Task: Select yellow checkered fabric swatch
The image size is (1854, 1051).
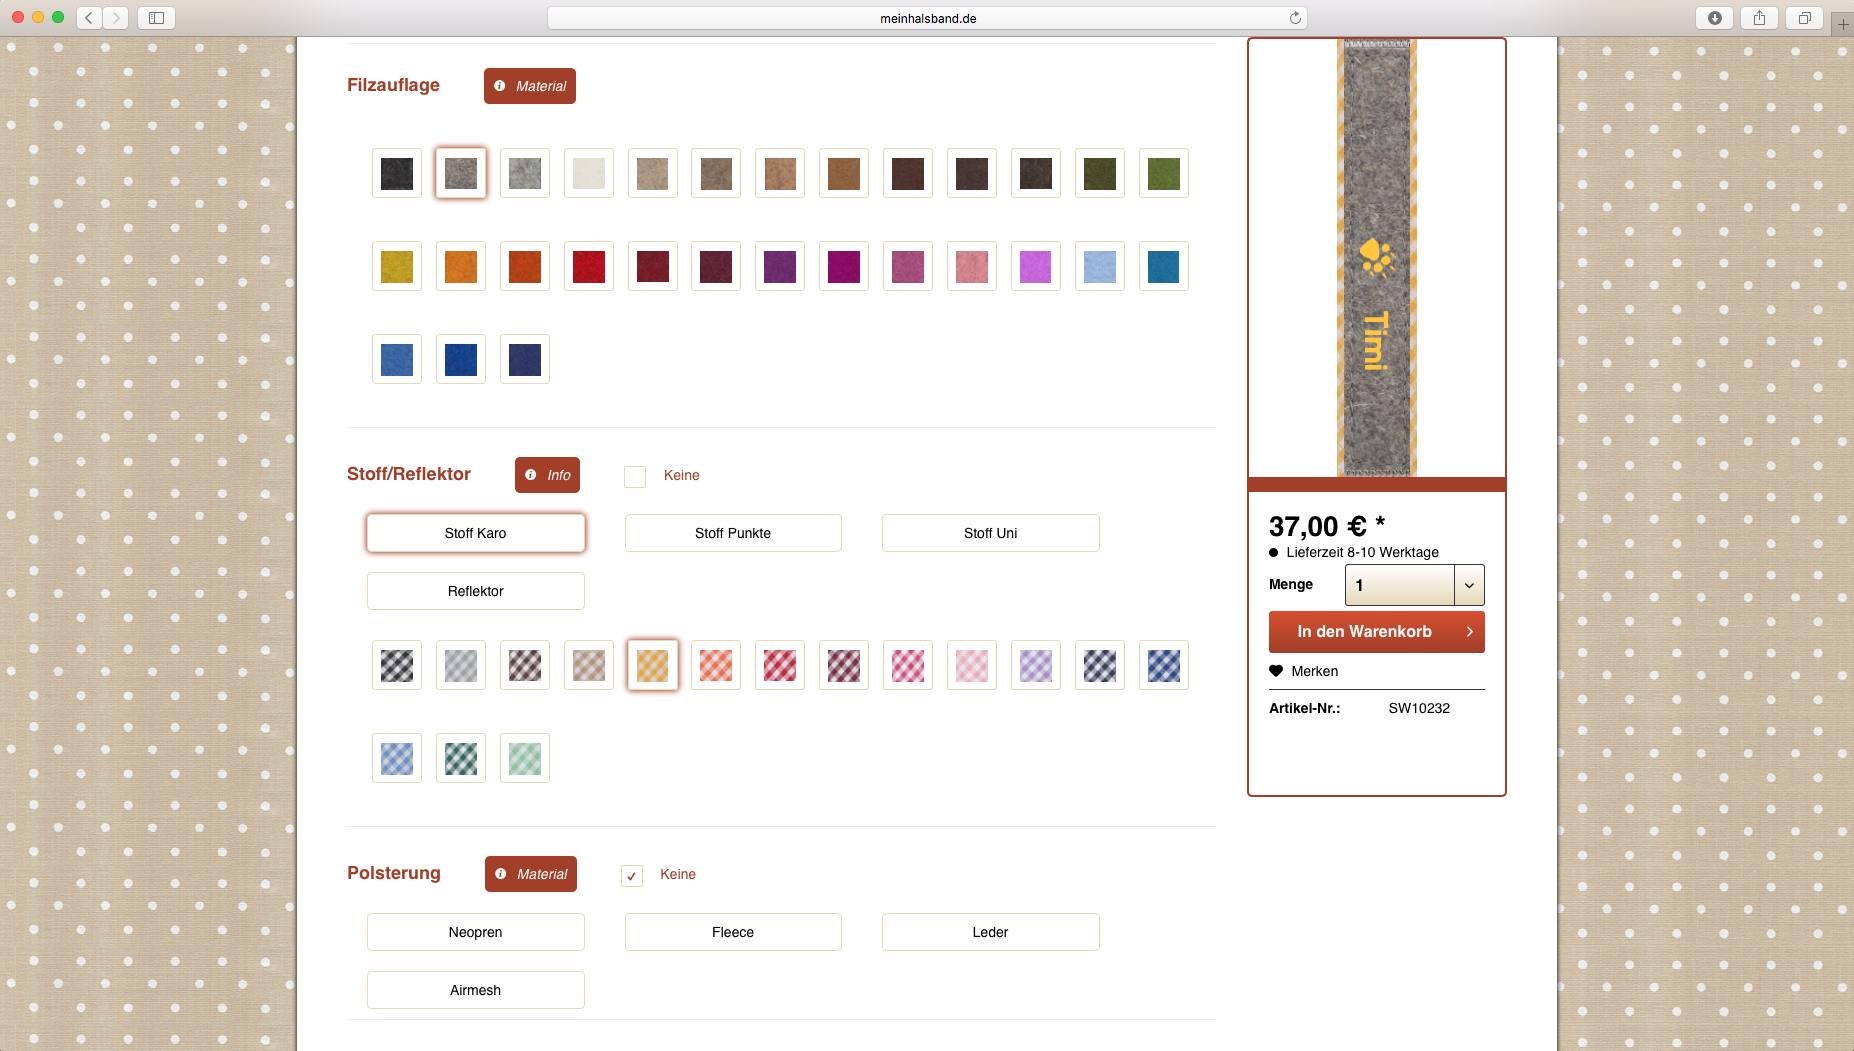Action: pos(653,665)
